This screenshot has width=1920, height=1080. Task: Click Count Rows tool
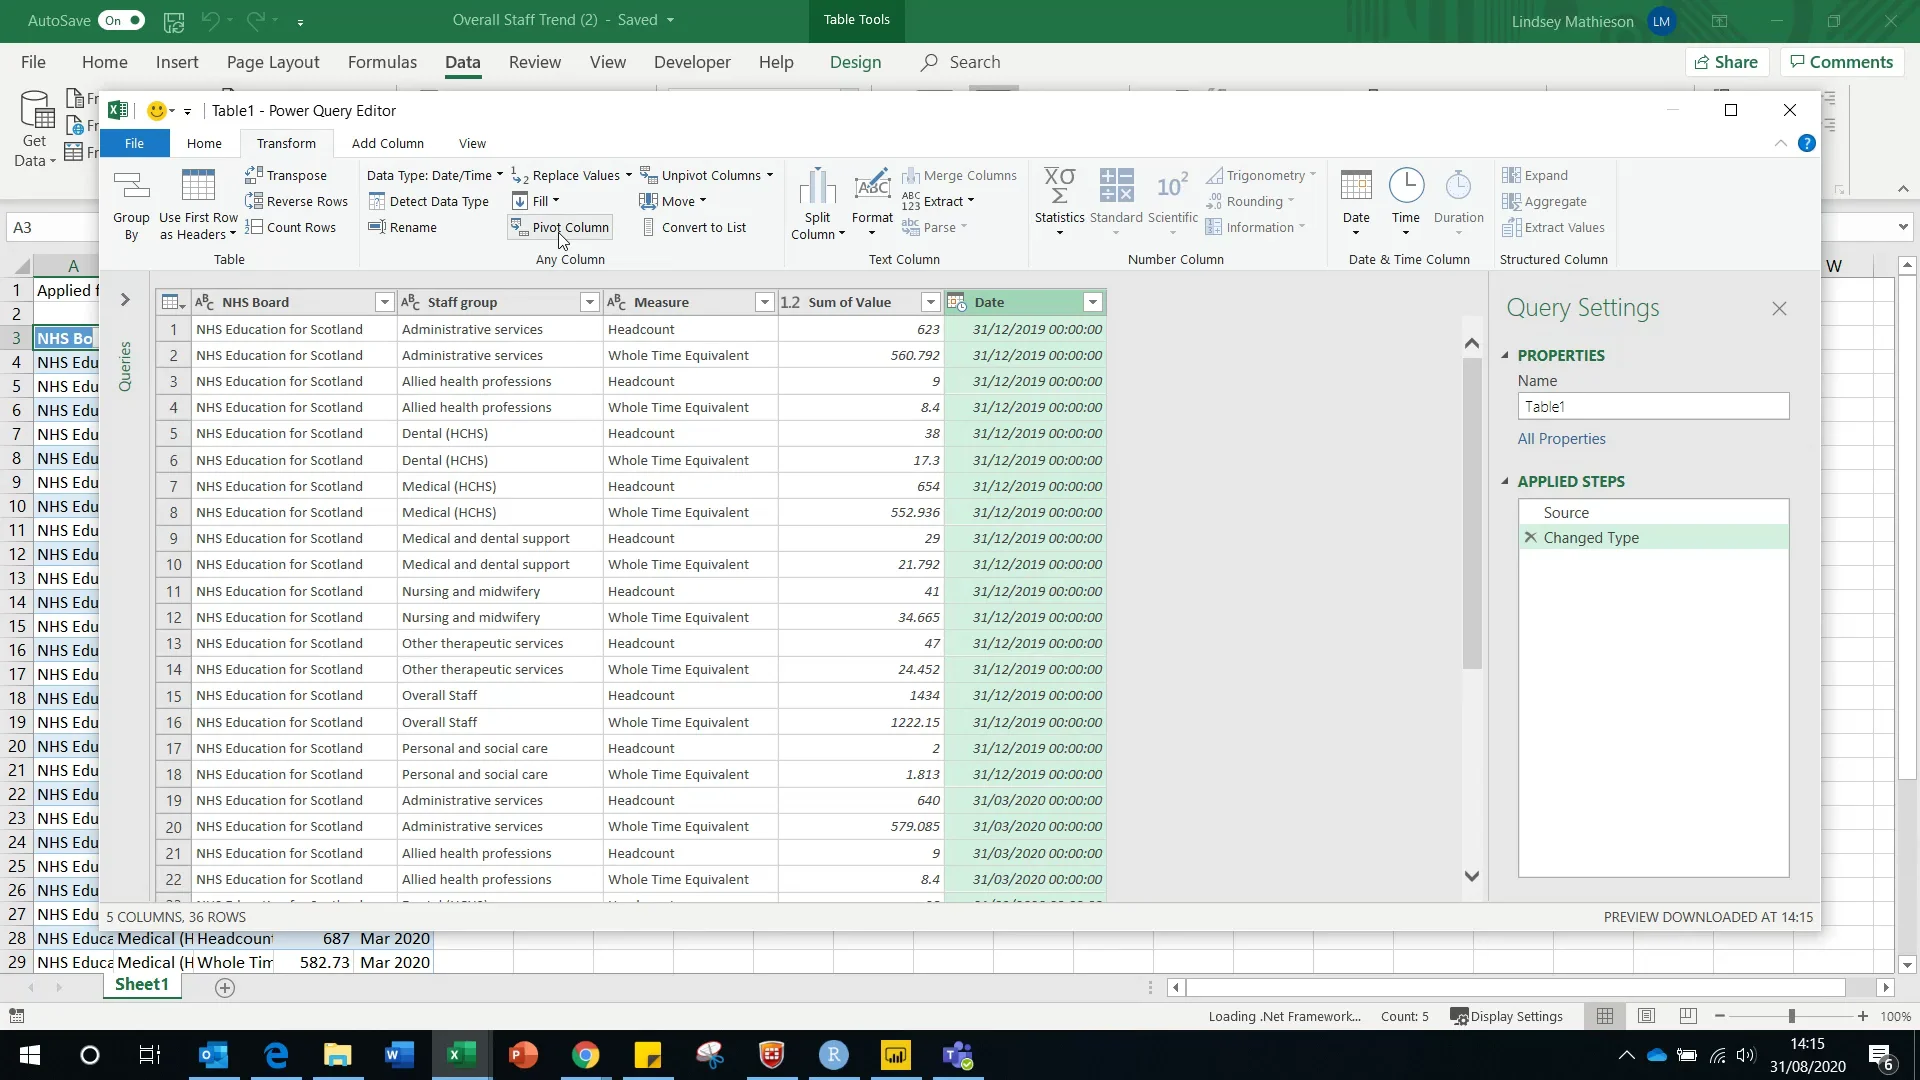coord(291,227)
